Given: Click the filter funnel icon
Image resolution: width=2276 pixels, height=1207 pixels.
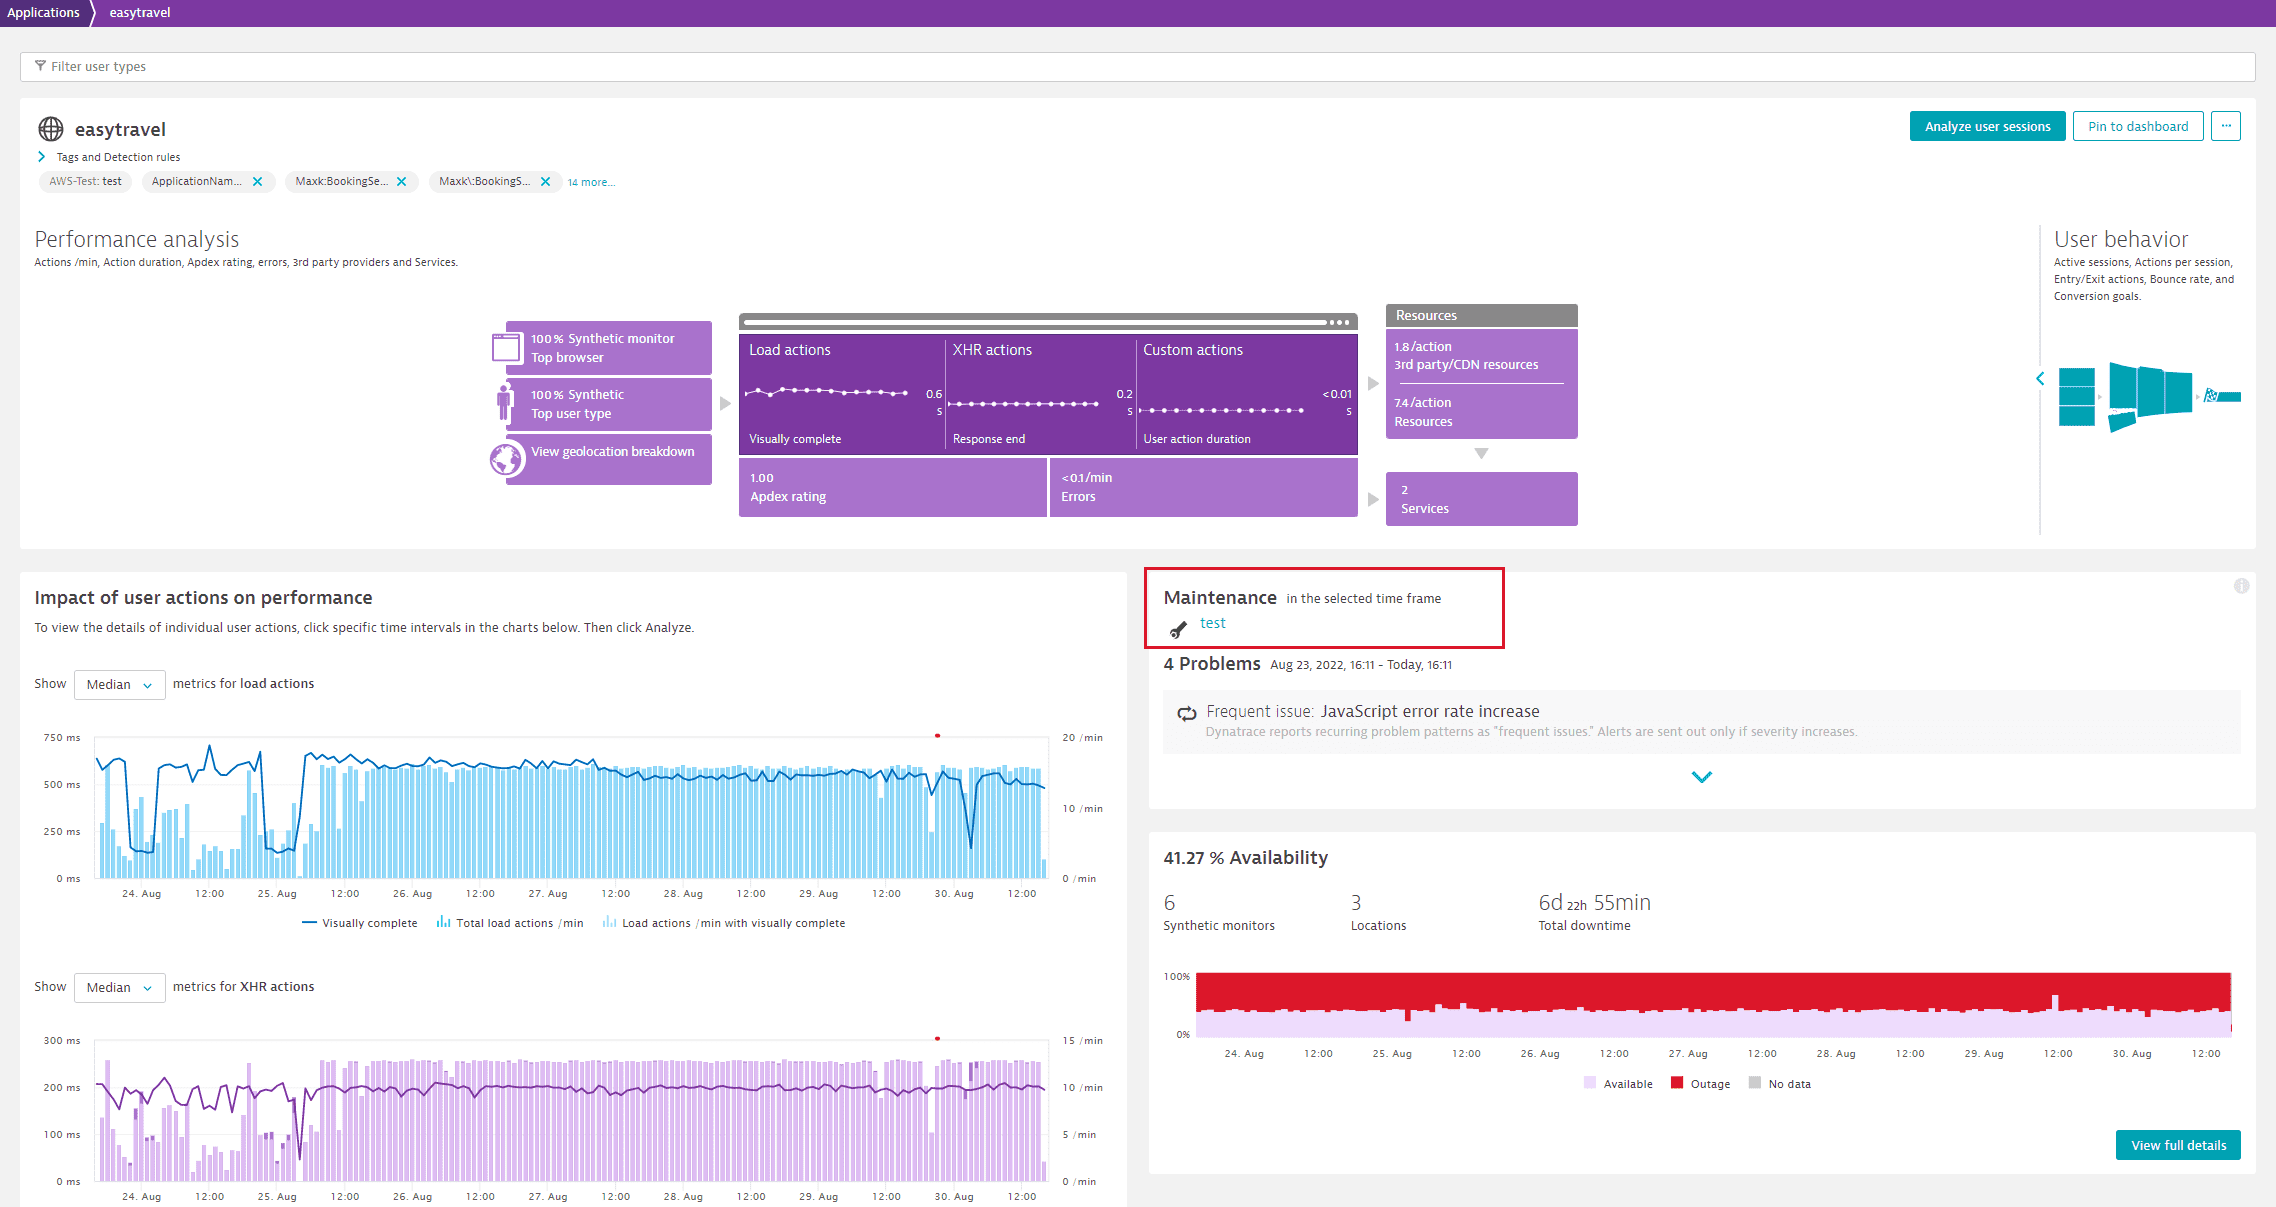Looking at the screenshot, I should pos(40,66).
